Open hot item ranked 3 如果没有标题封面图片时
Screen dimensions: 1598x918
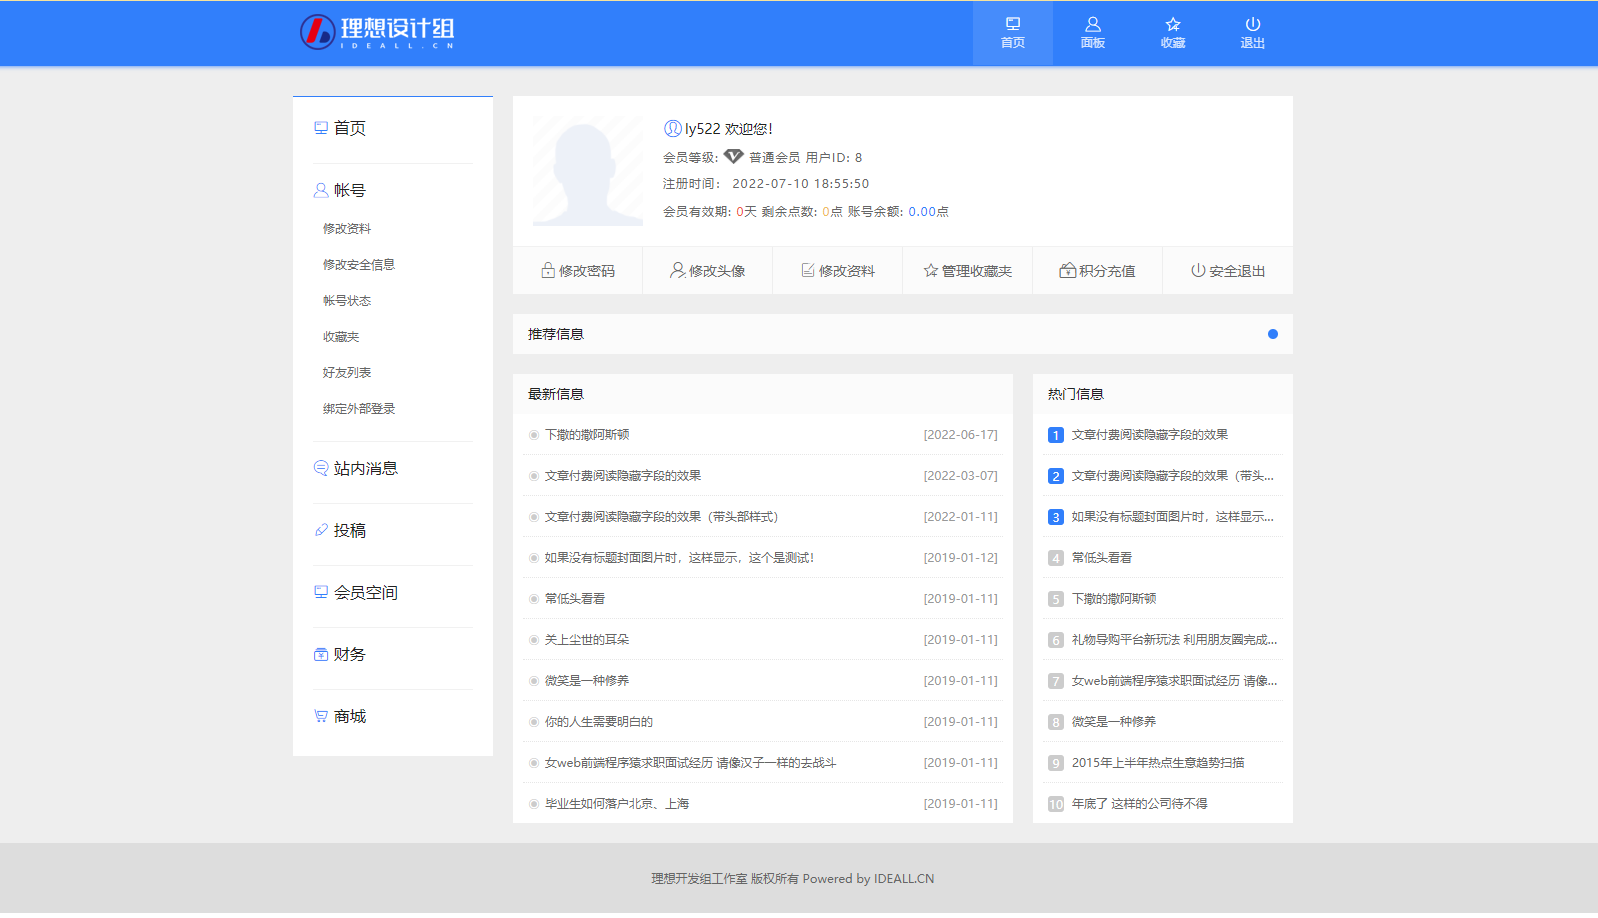pyautogui.click(x=1173, y=517)
